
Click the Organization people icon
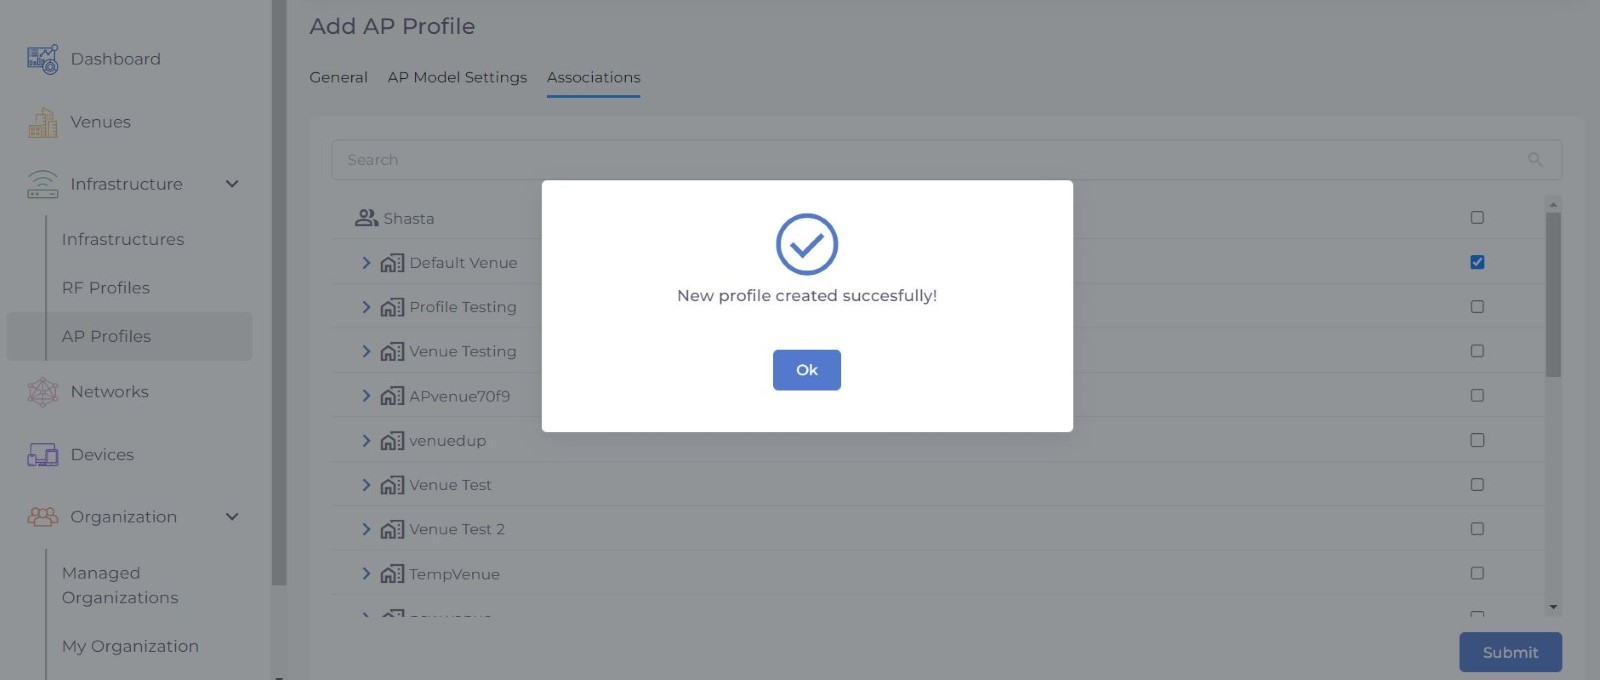pyautogui.click(x=42, y=517)
